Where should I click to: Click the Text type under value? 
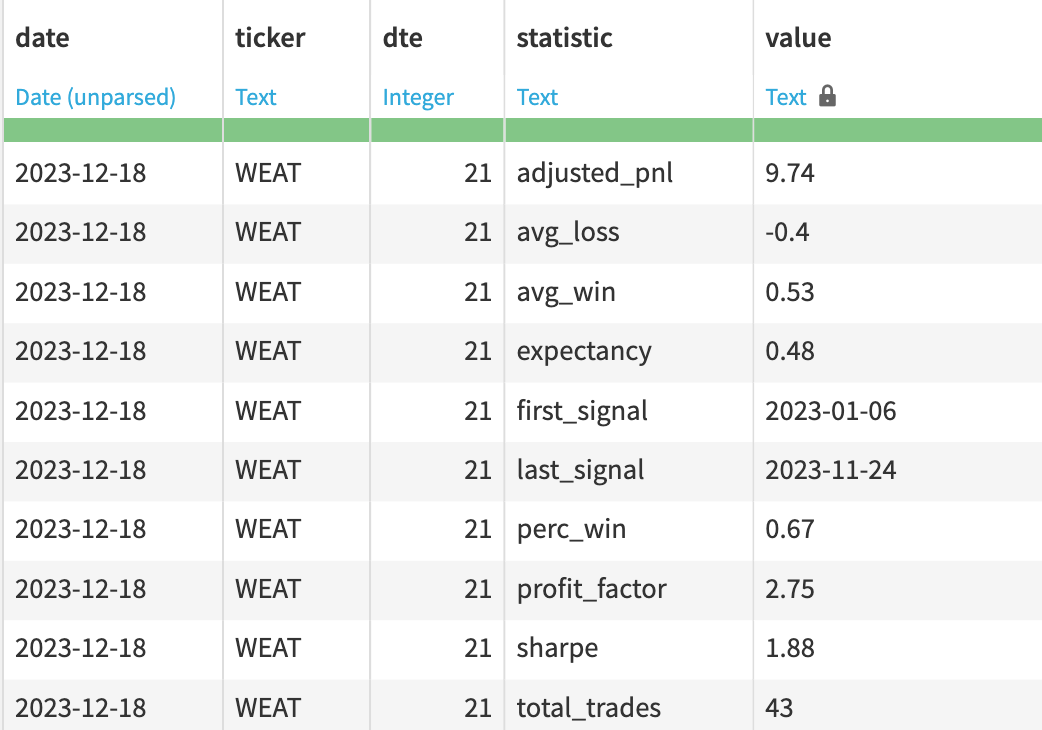786,97
